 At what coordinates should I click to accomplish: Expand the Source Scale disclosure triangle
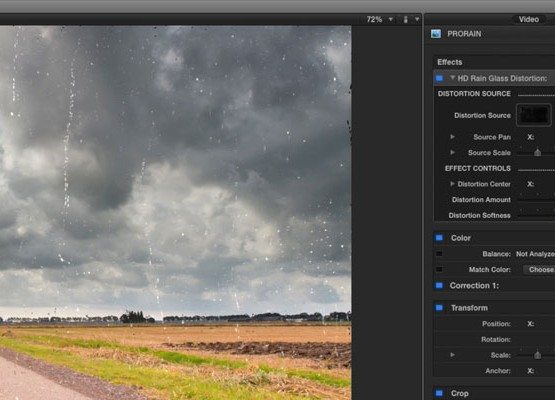coord(452,152)
